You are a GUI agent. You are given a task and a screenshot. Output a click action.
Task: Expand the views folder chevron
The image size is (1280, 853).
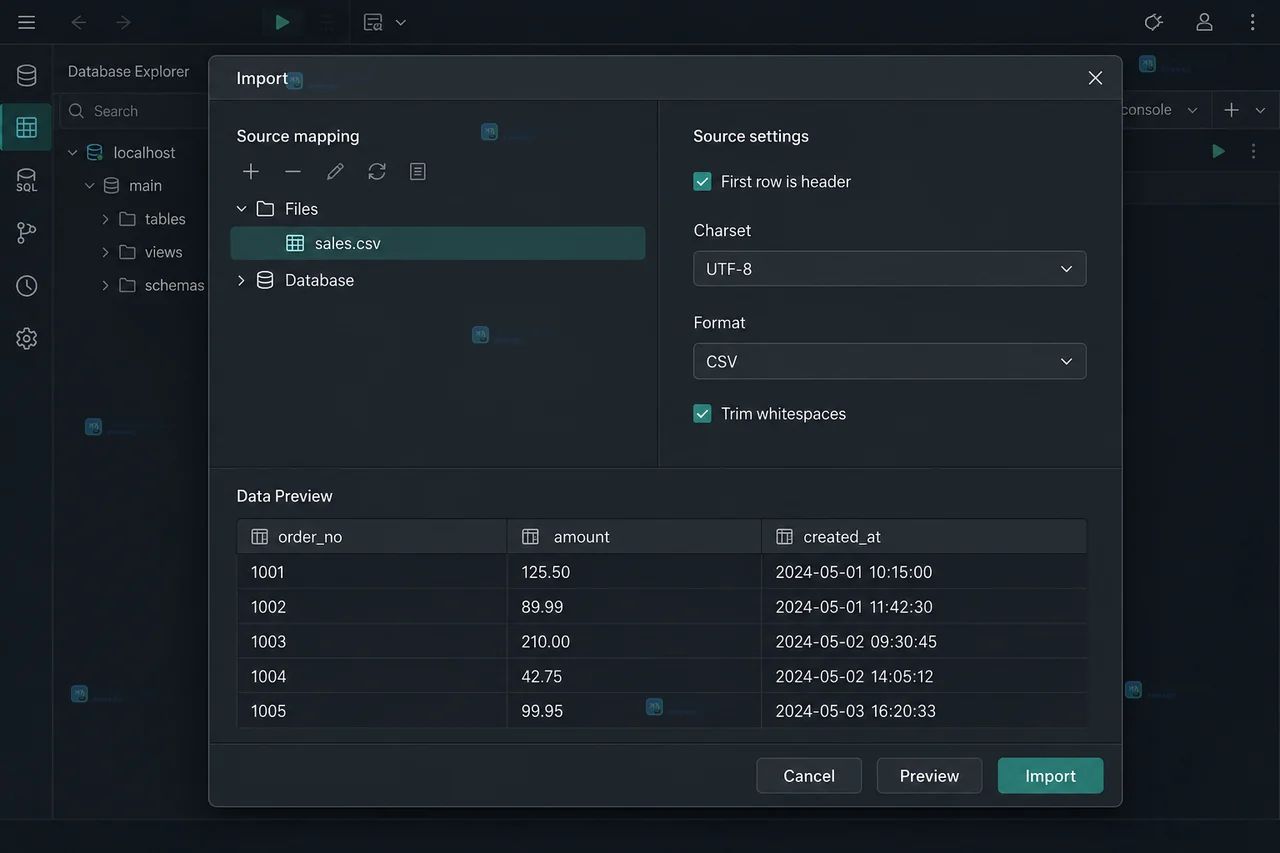[x=105, y=252]
